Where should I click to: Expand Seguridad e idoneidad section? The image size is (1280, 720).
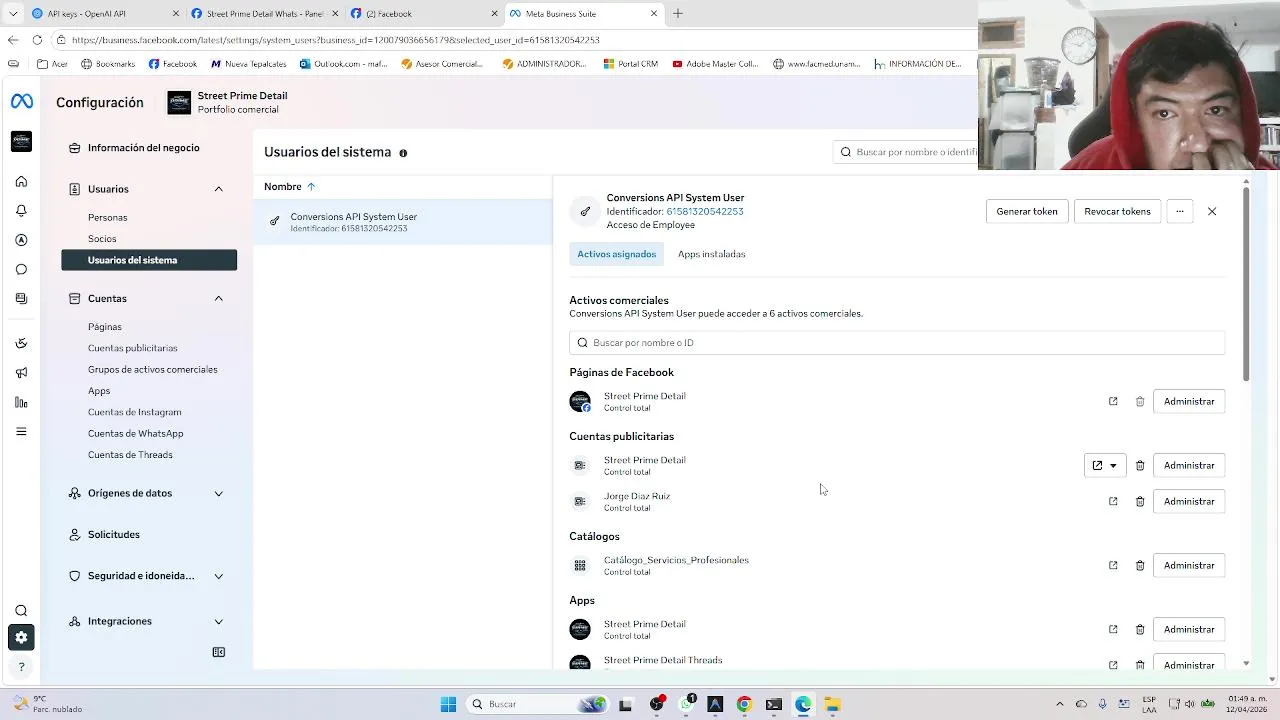[x=218, y=576]
